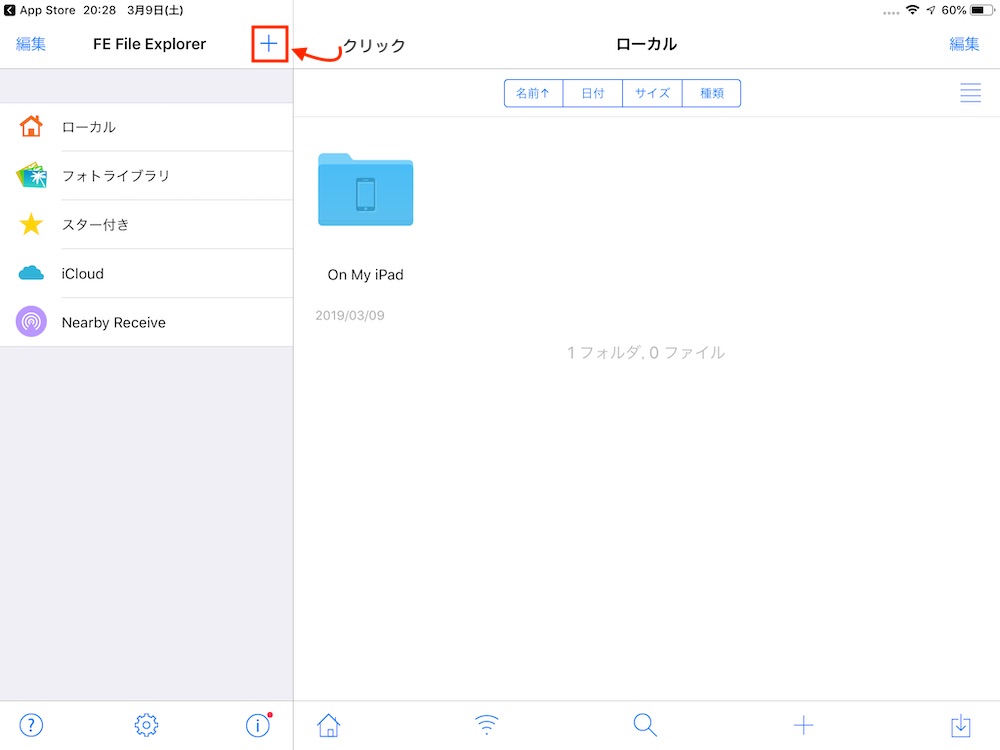
Task: Sort by 日付 tab
Action: coord(592,93)
